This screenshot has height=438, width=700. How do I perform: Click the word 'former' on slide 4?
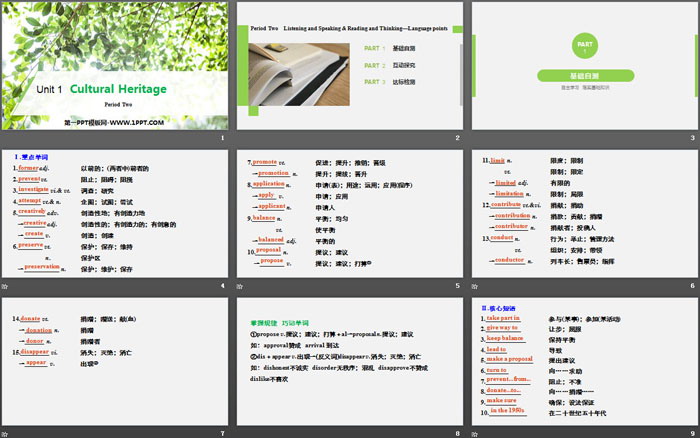point(28,168)
